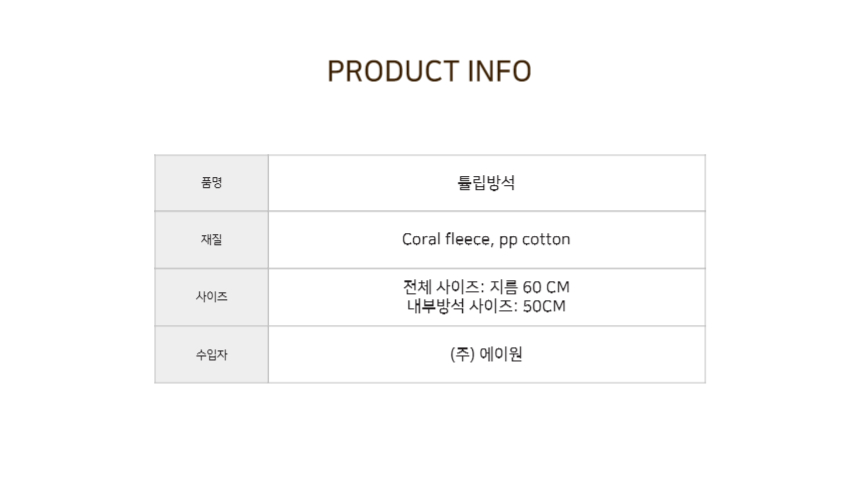Click the 50CM inner cushion value

(x=544, y=306)
